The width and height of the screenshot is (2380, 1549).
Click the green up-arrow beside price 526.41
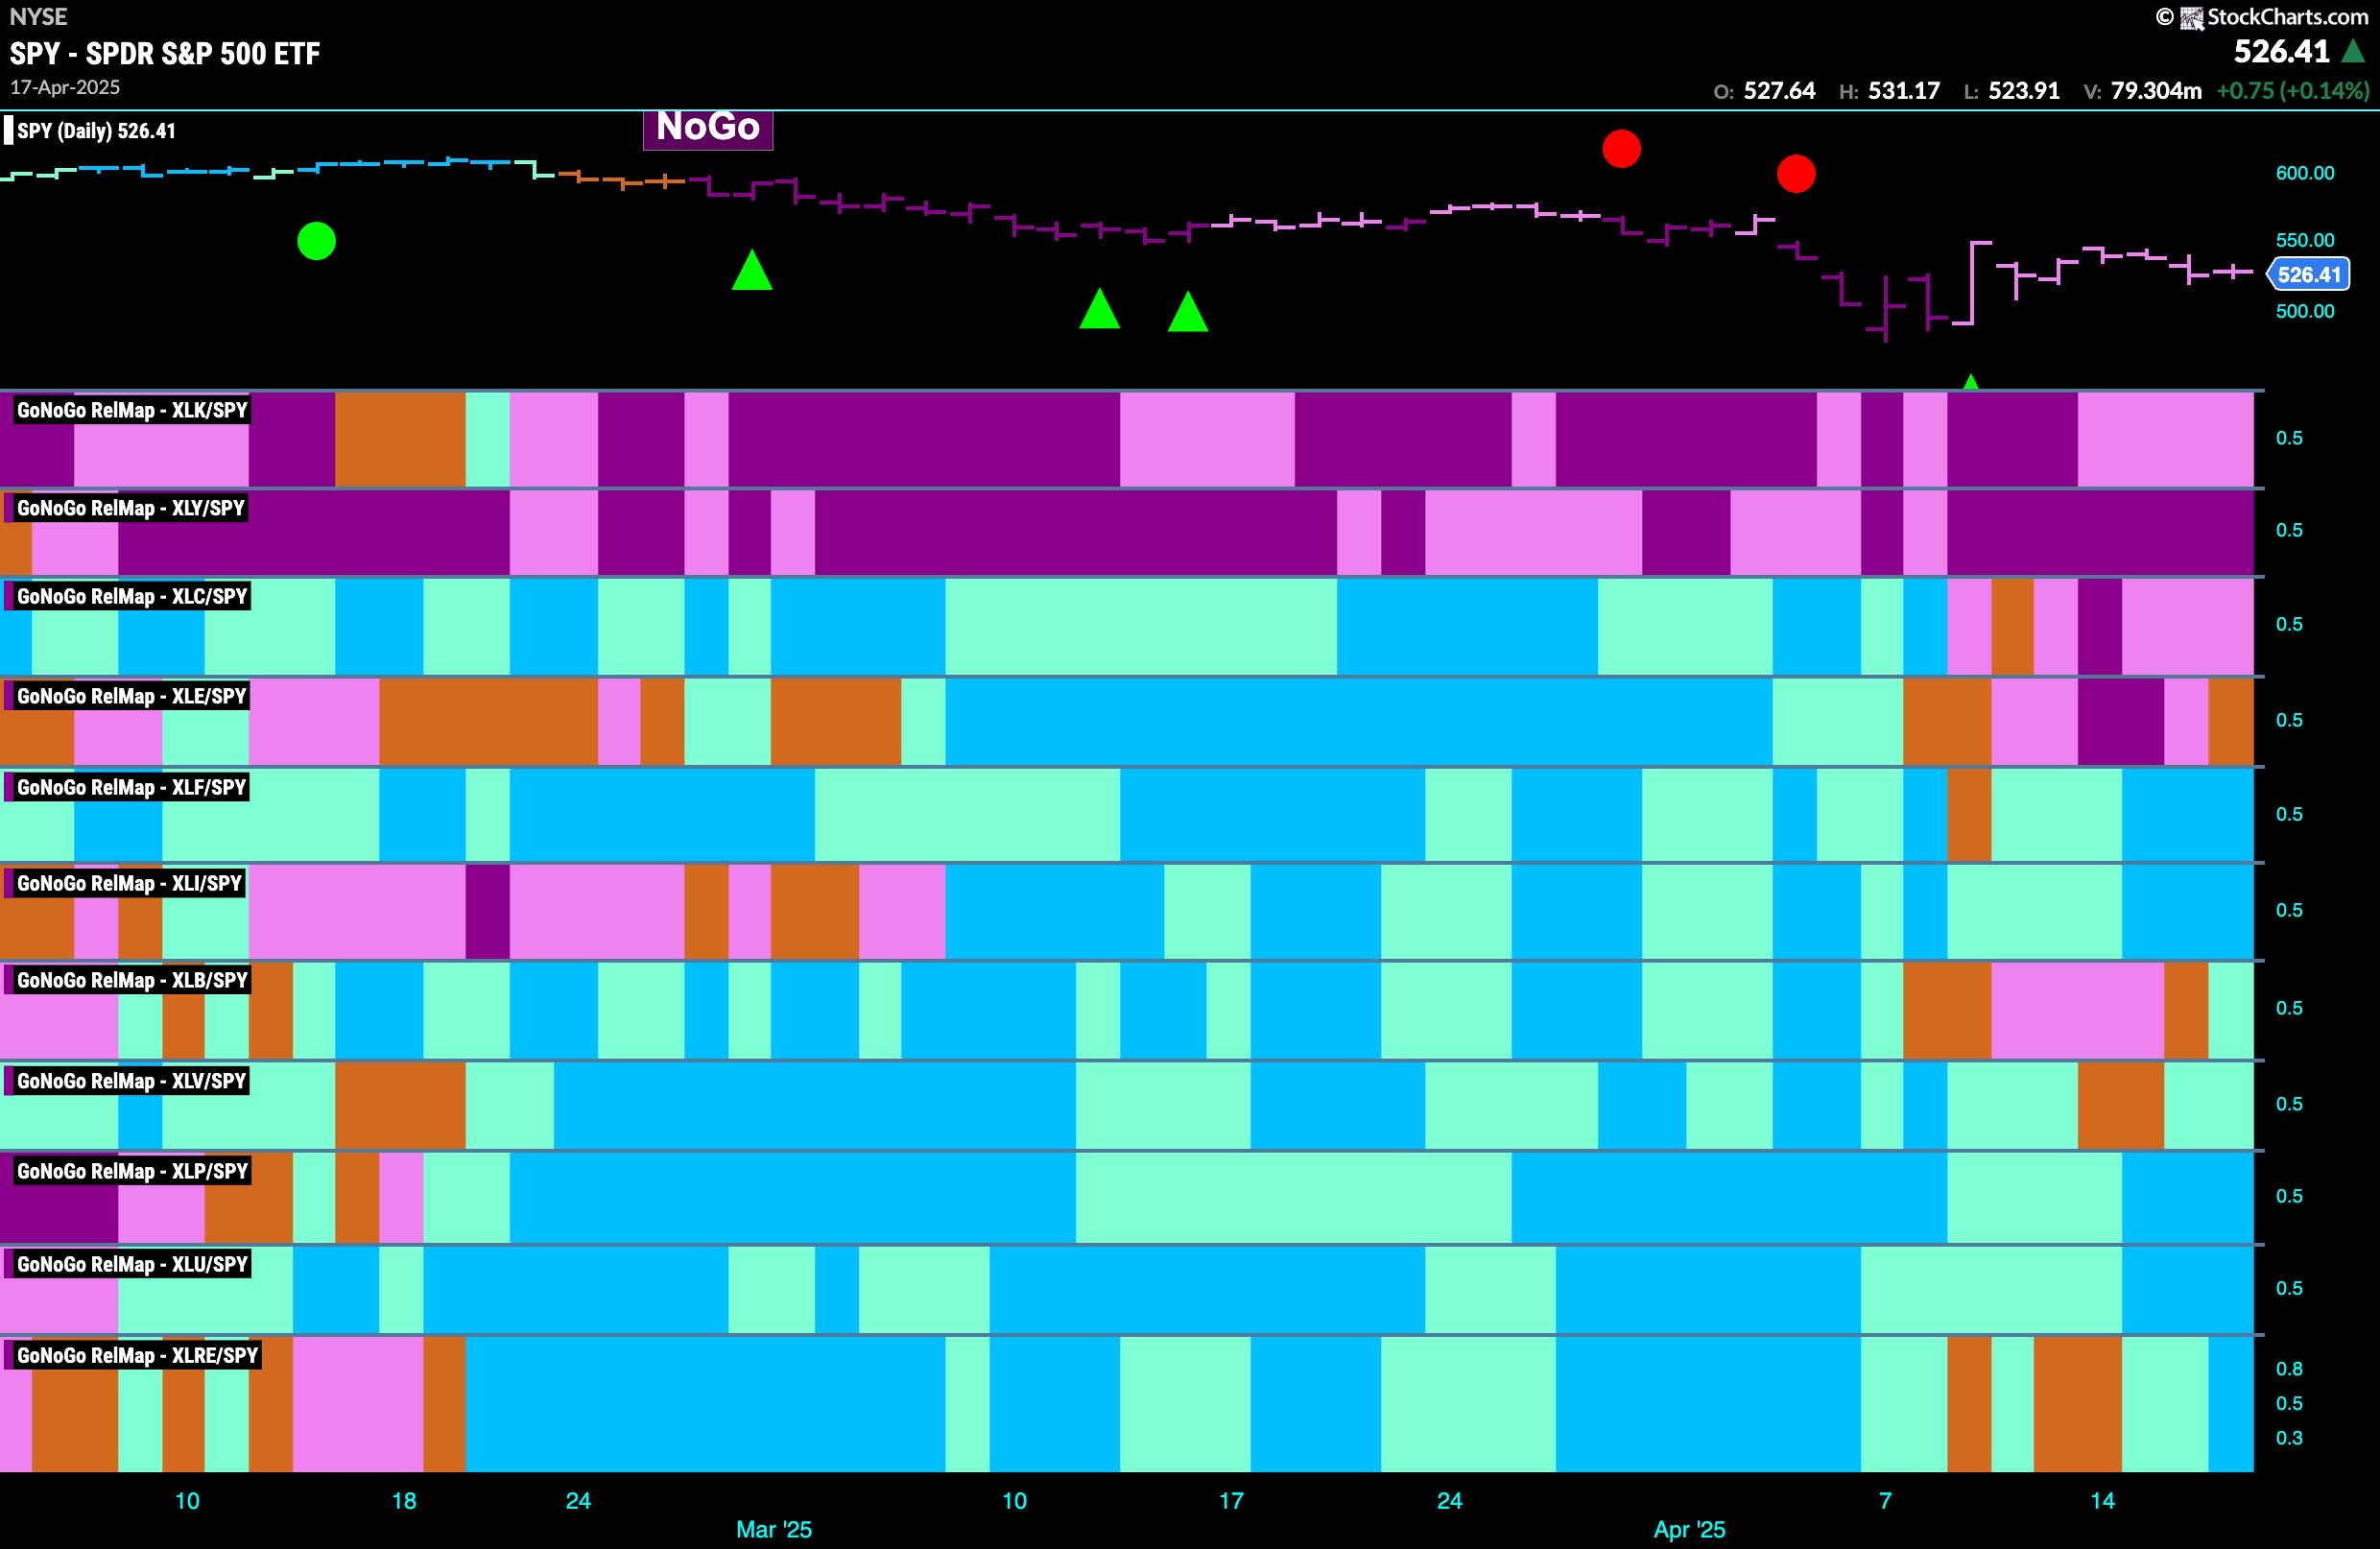[2353, 51]
